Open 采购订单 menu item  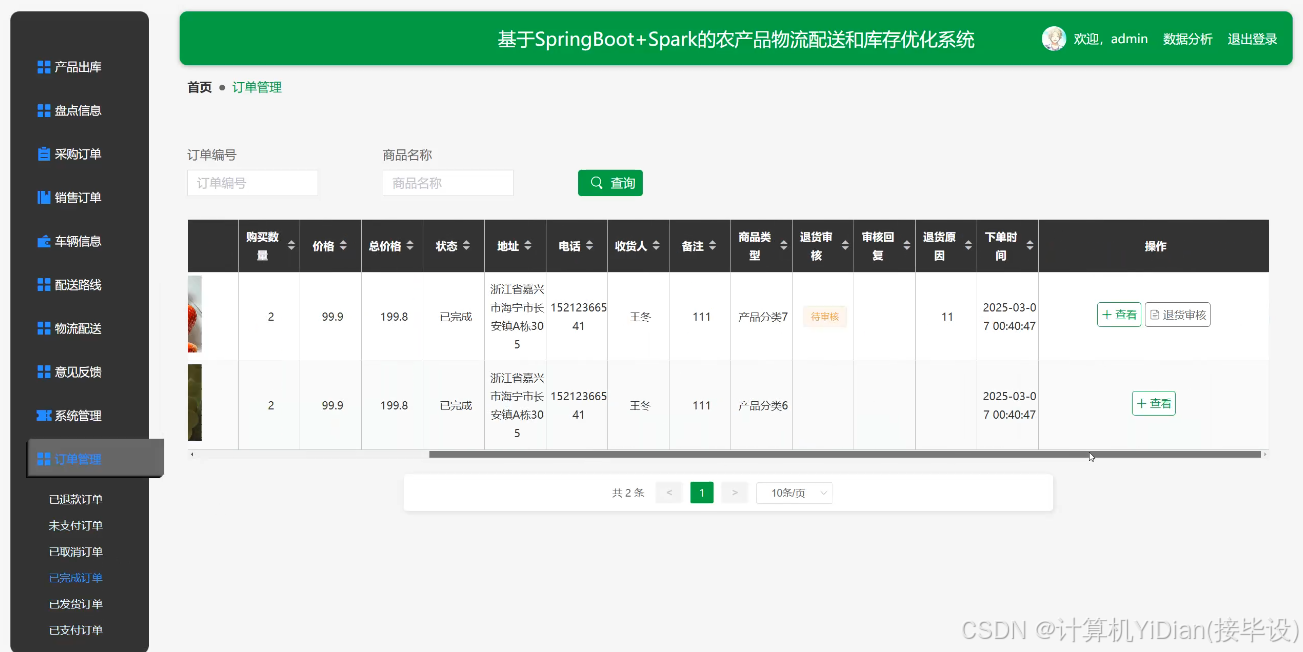pyautogui.click(x=78, y=154)
